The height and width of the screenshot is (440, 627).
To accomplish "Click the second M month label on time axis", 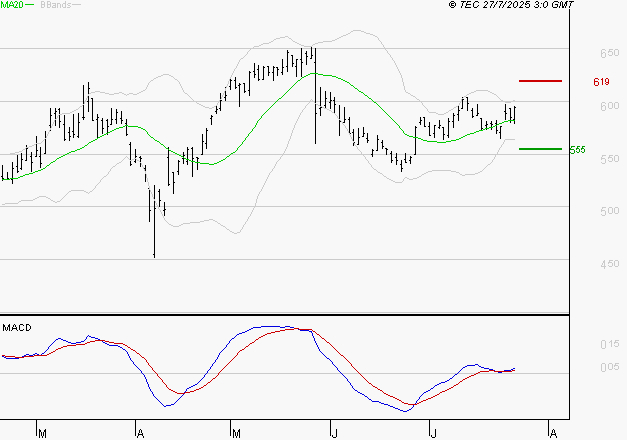I will (236, 434).
